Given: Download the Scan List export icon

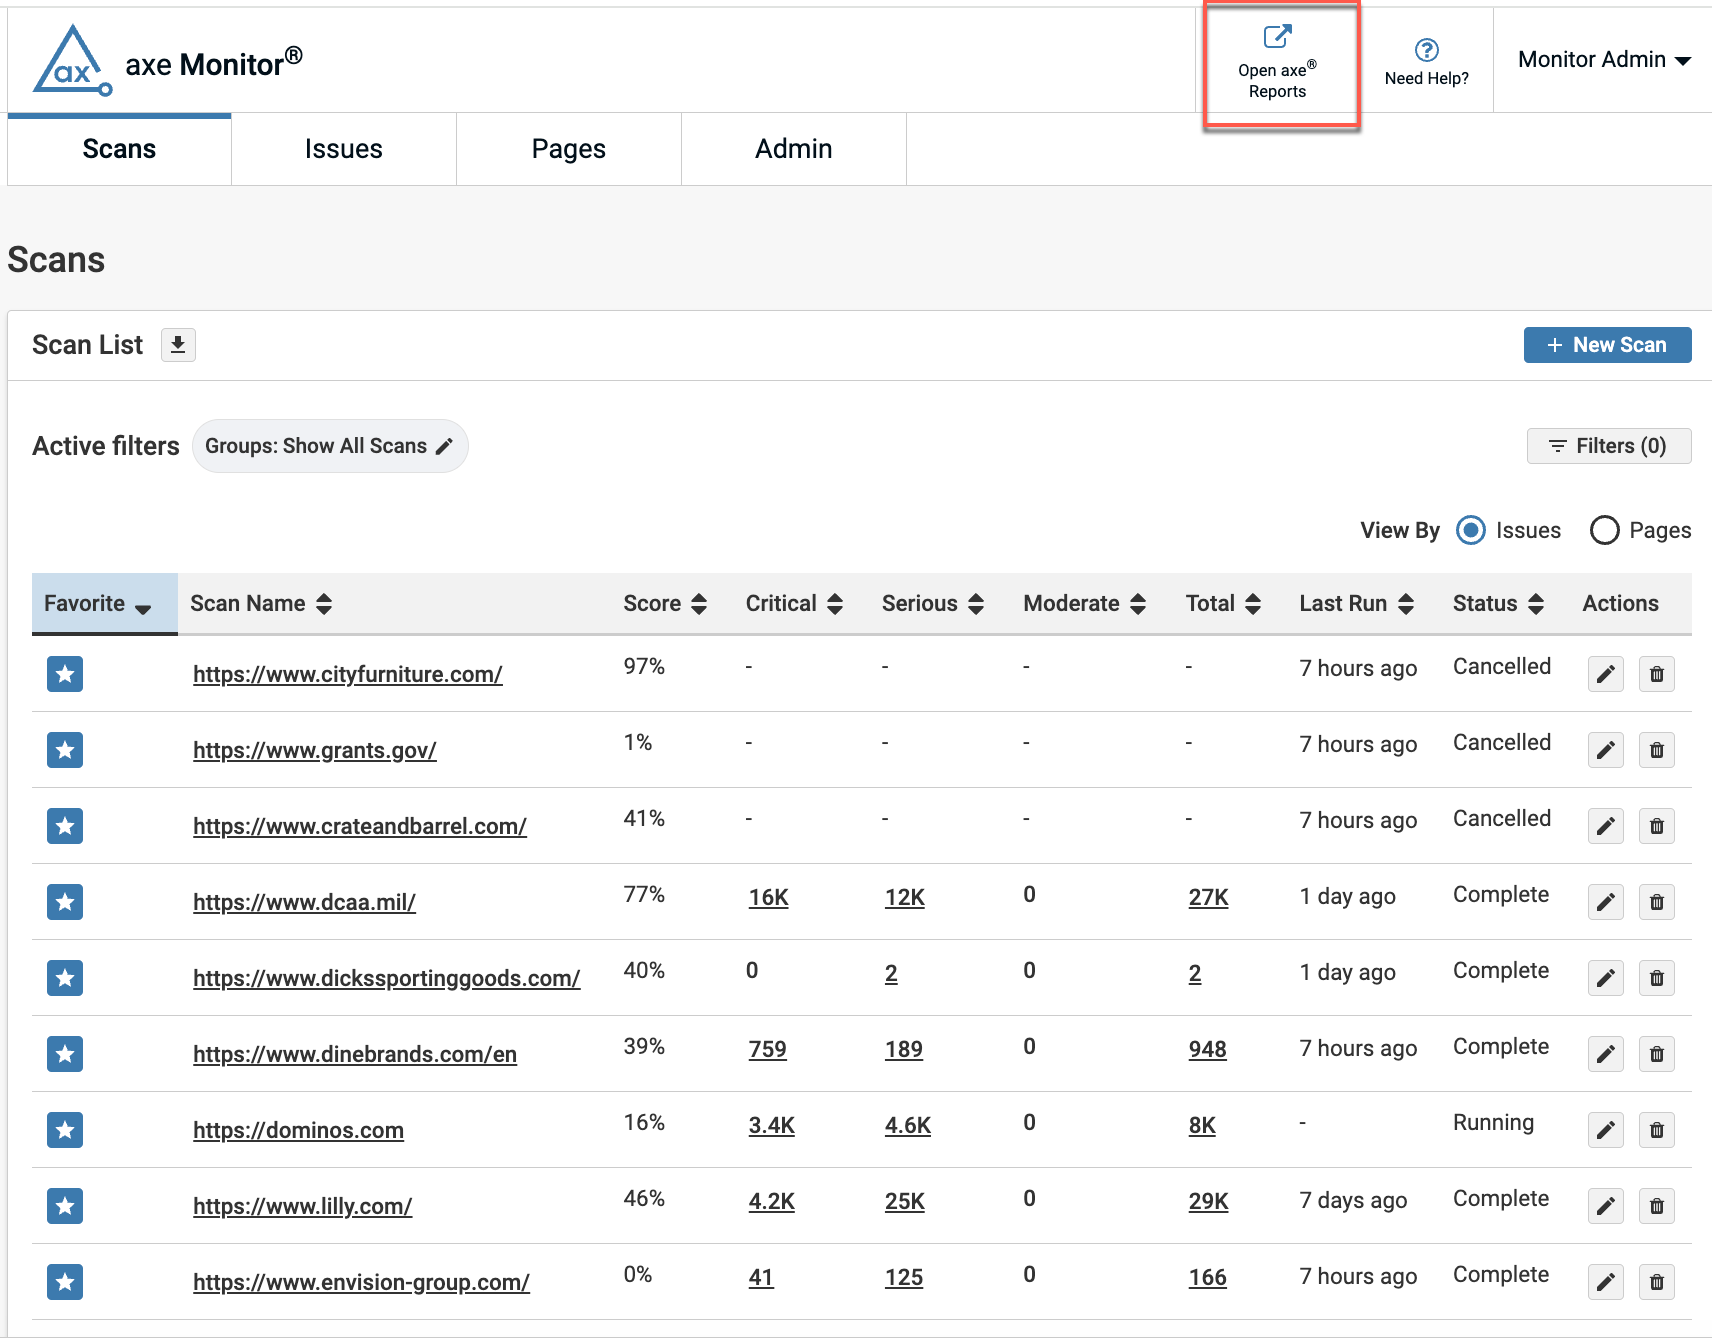Looking at the screenshot, I should click(178, 345).
